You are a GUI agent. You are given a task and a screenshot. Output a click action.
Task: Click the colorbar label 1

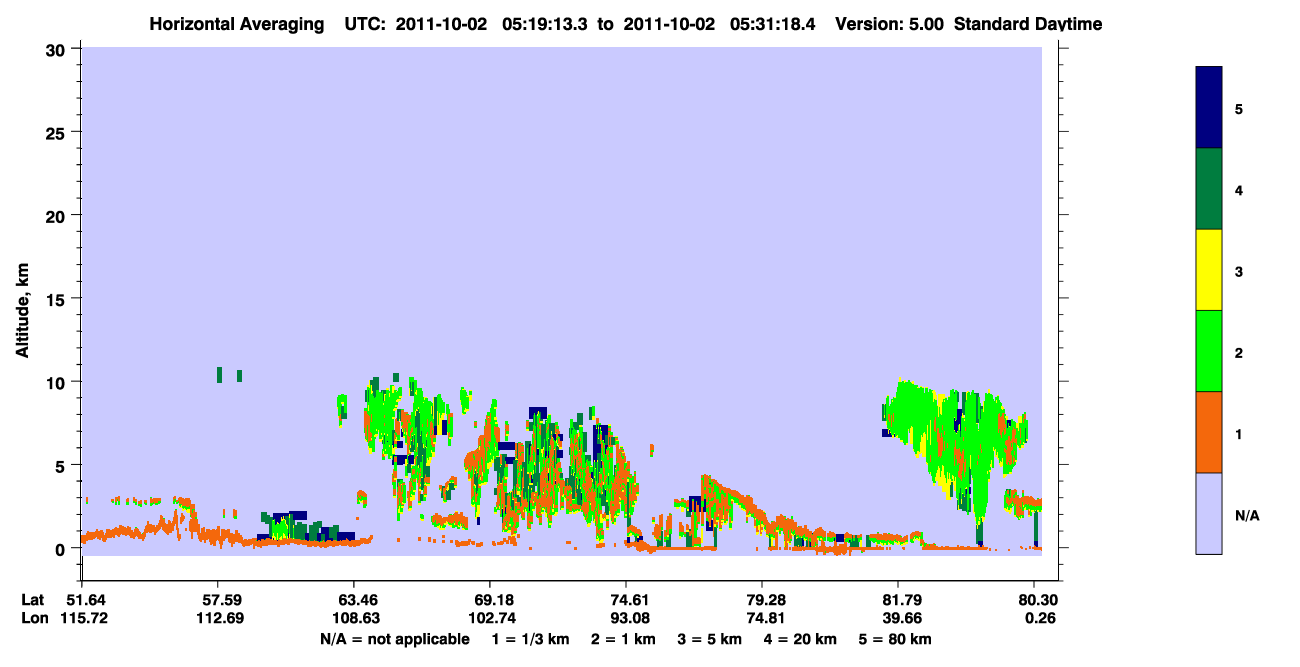[x=1239, y=433]
